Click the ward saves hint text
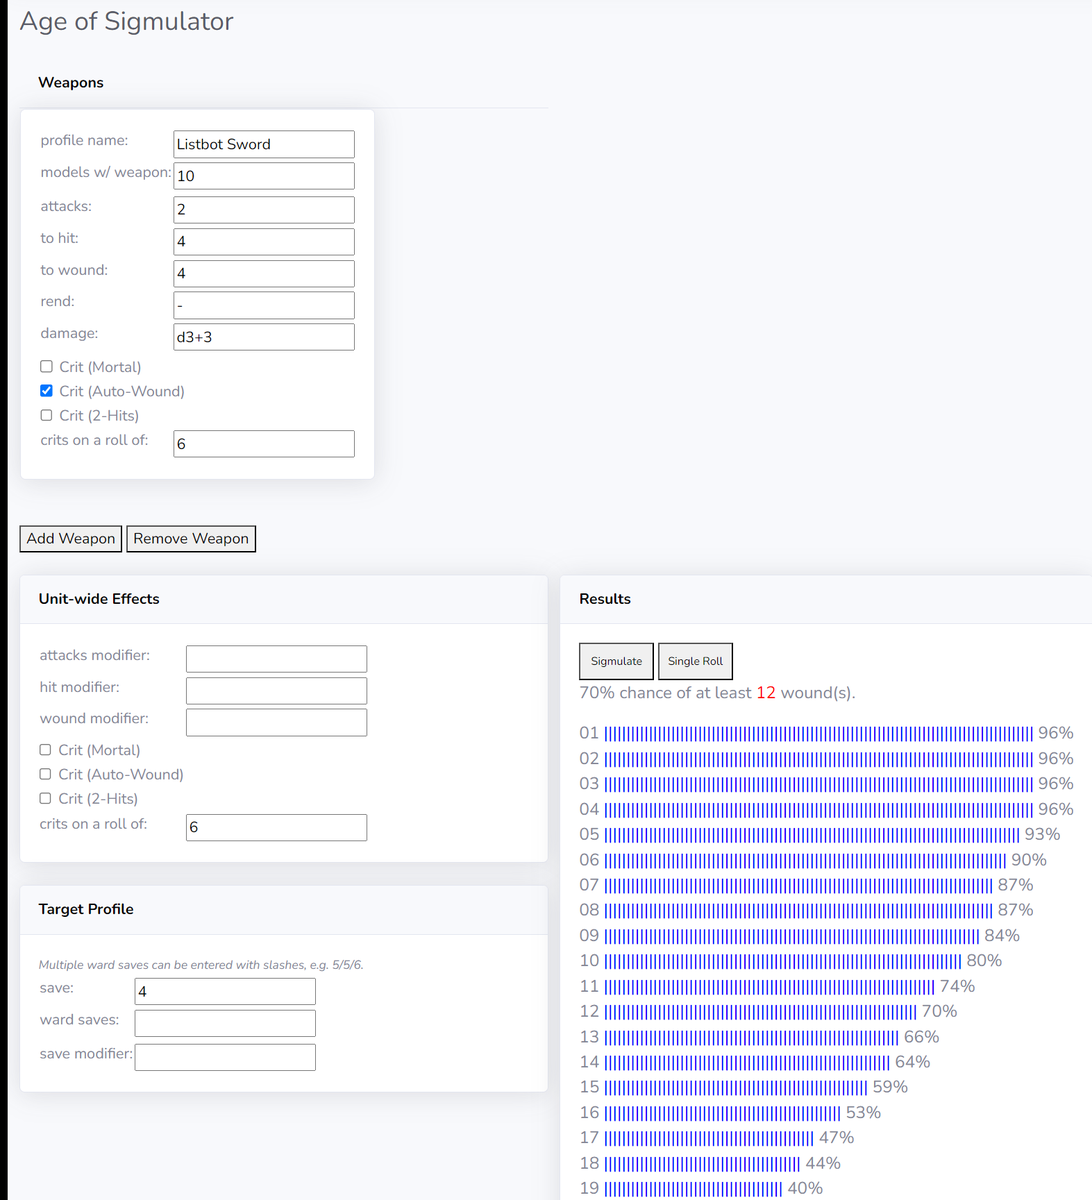 point(201,965)
